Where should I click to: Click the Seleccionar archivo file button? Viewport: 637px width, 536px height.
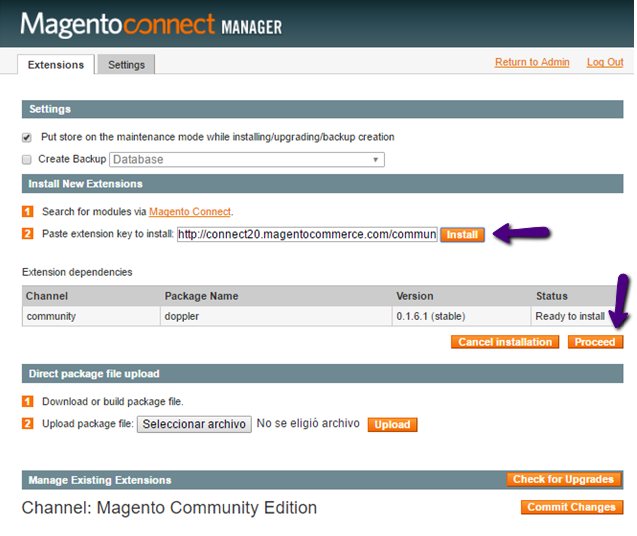point(194,424)
